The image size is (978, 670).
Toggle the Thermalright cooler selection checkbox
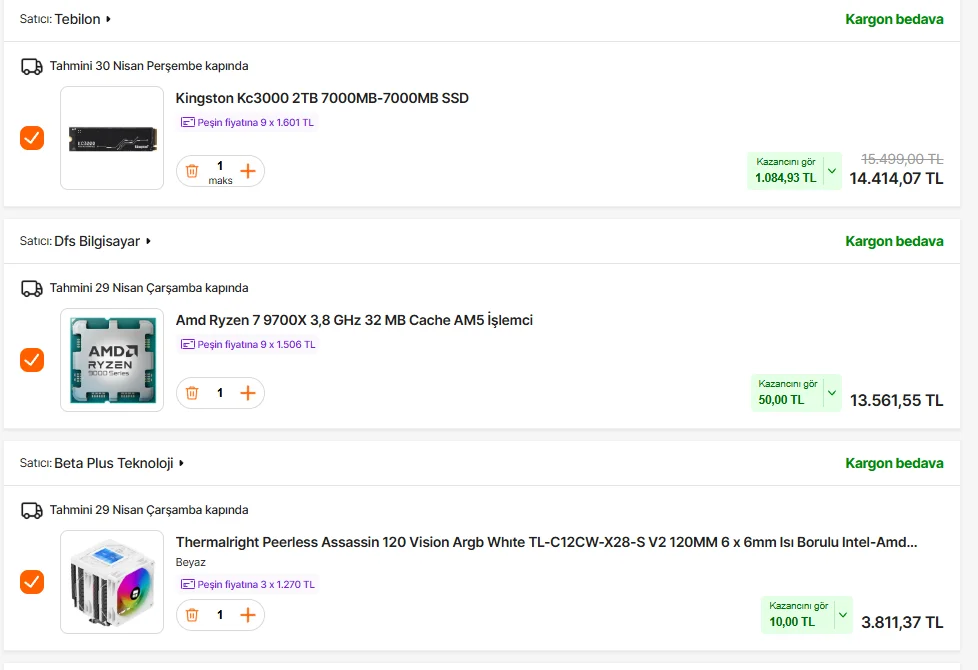click(x=32, y=581)
